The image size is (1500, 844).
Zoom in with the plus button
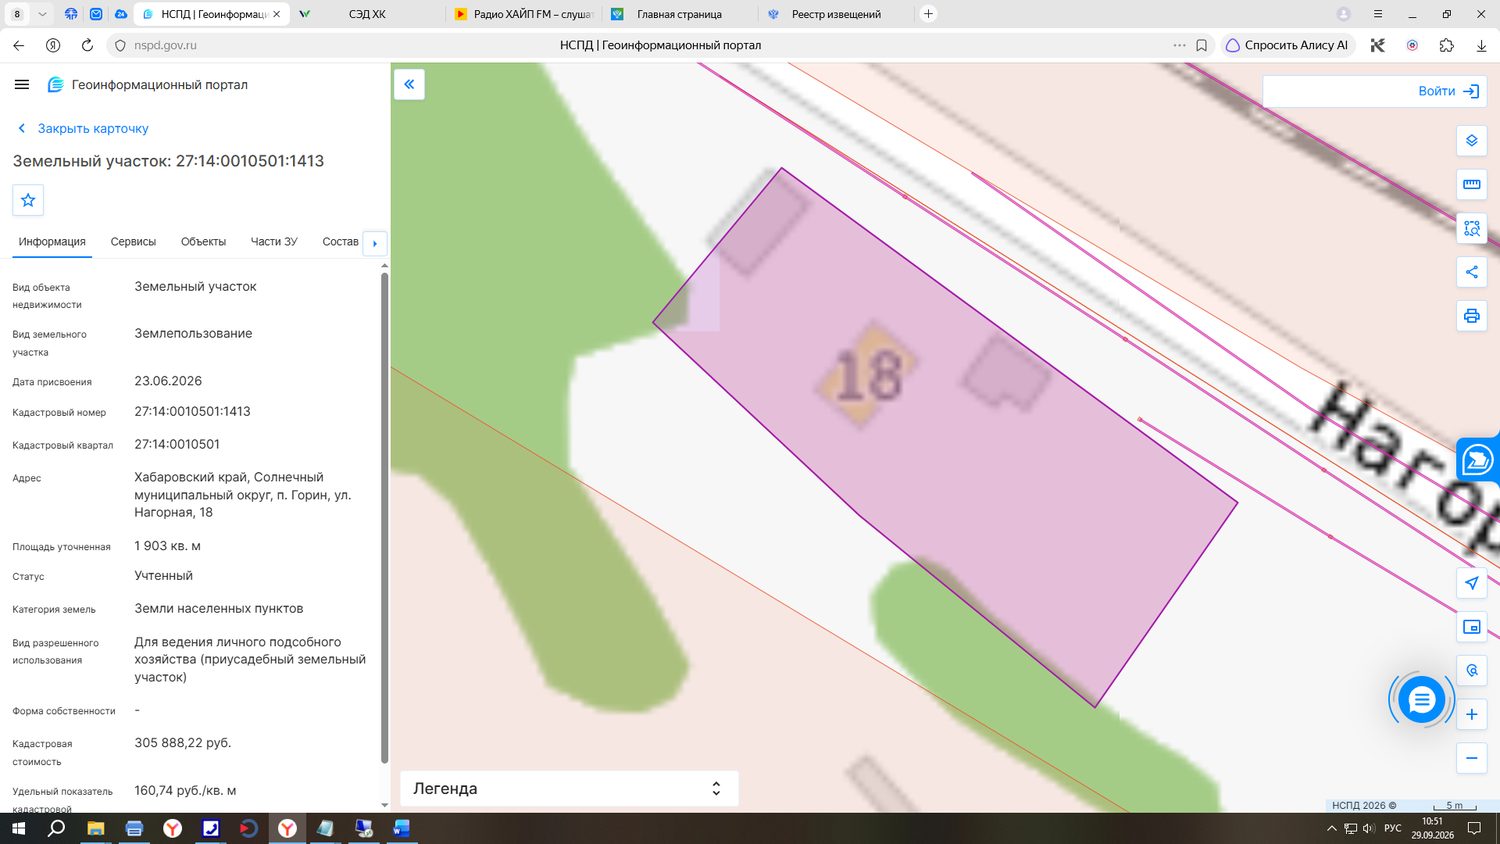tap(1471, 714)
